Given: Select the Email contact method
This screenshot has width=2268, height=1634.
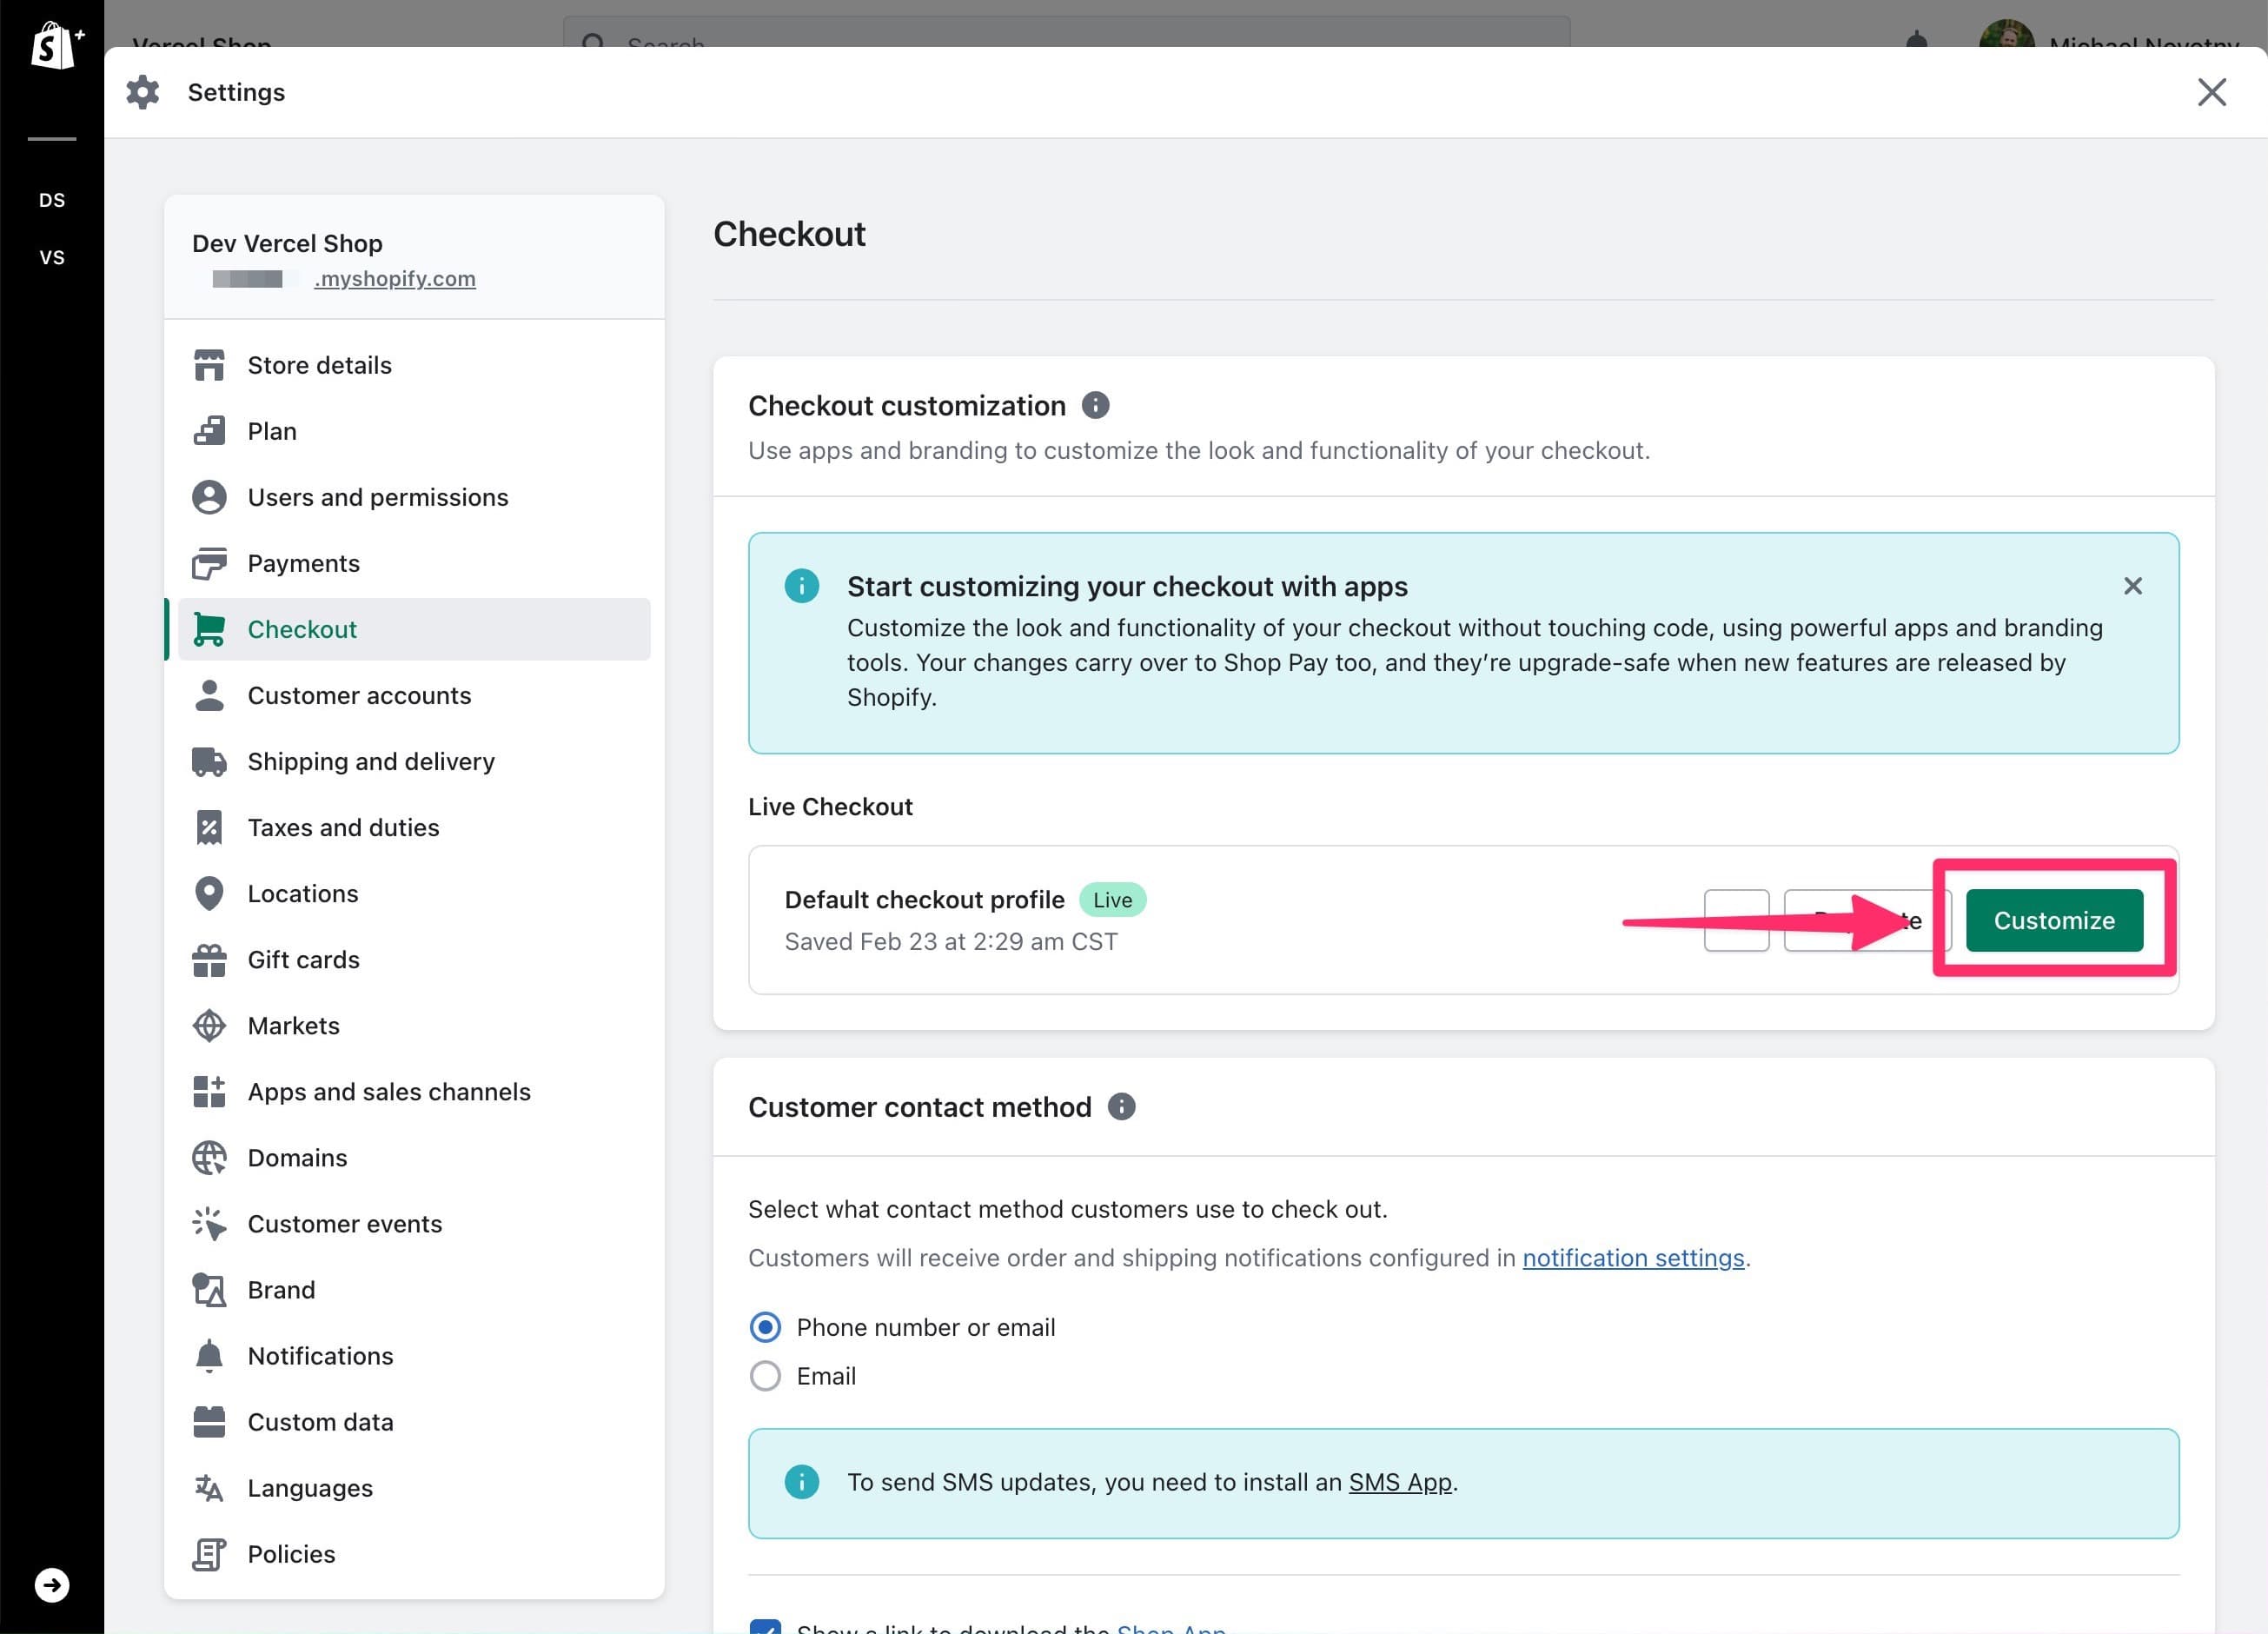Looking at the screenshot, I should tap(765, 1375).
